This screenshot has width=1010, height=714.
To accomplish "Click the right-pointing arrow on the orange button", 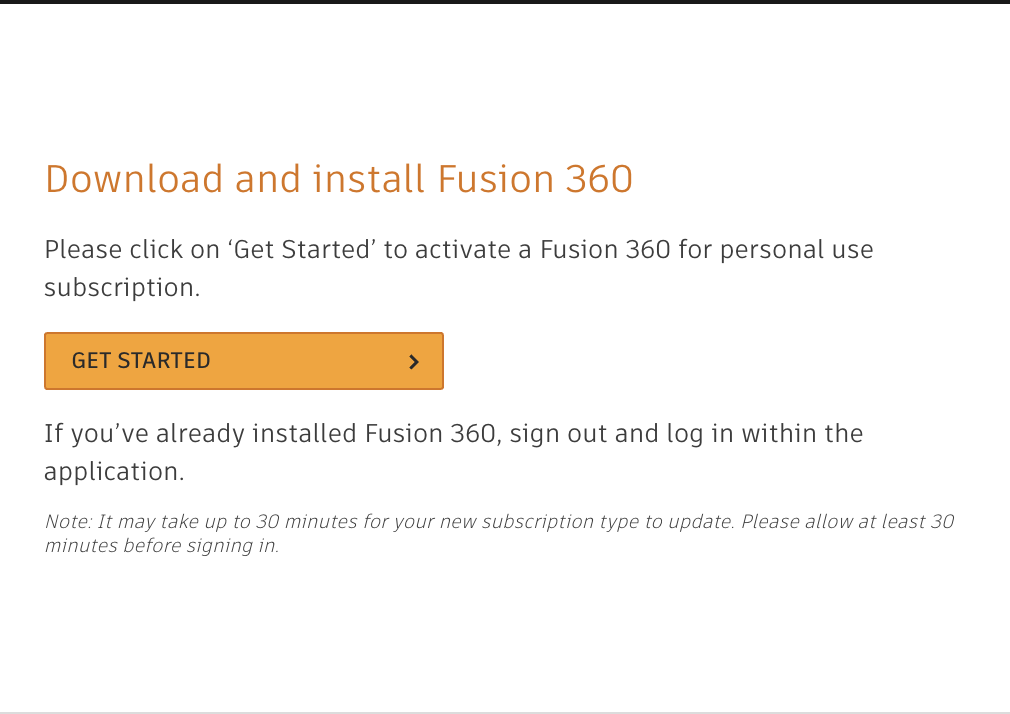I will click(x=414, y=361).
